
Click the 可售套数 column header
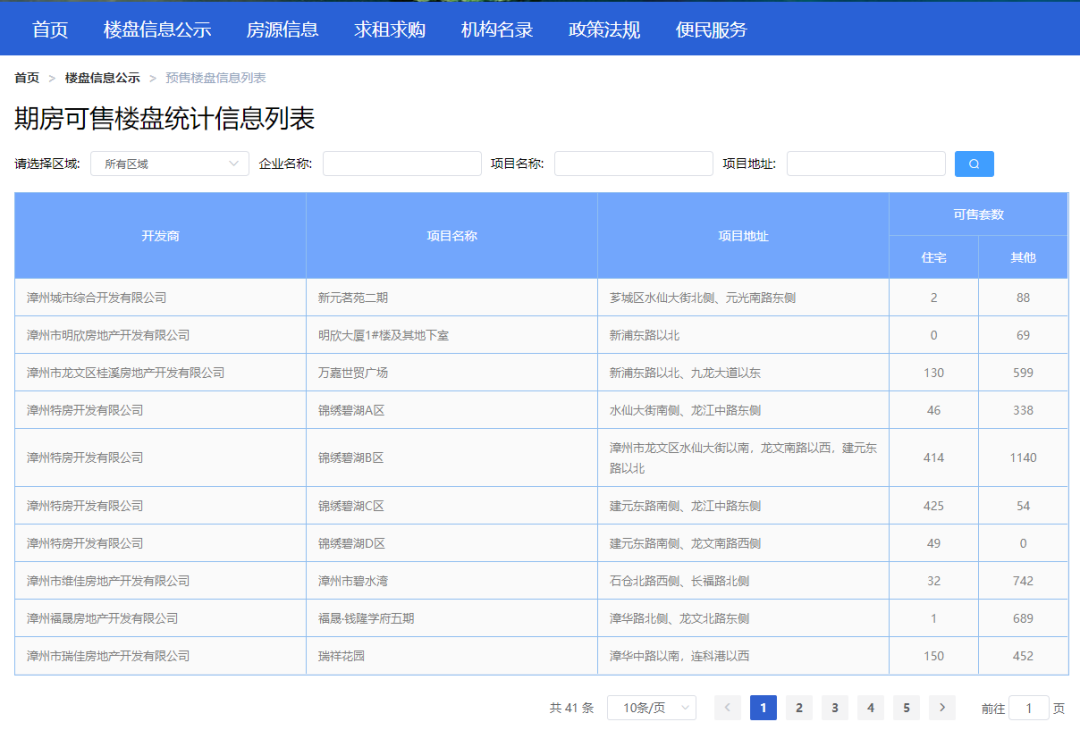tap(978, 214)
